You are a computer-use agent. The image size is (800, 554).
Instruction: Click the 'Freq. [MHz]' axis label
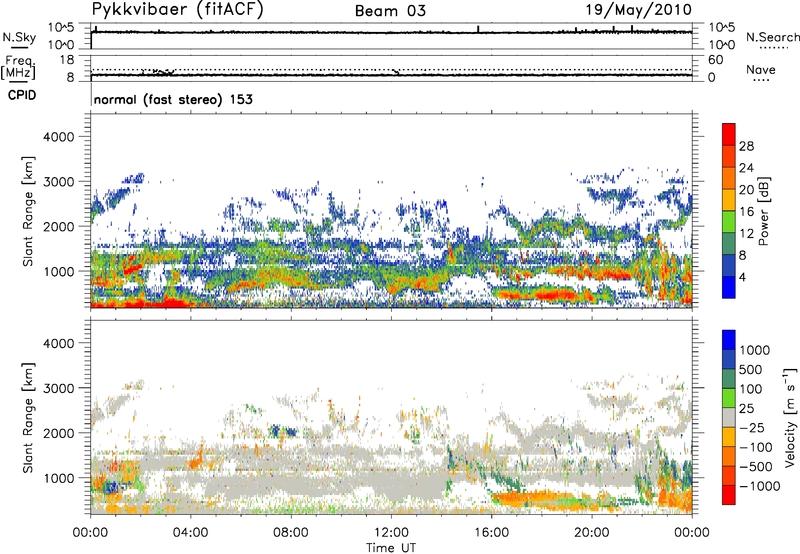[x=18, y=67]
